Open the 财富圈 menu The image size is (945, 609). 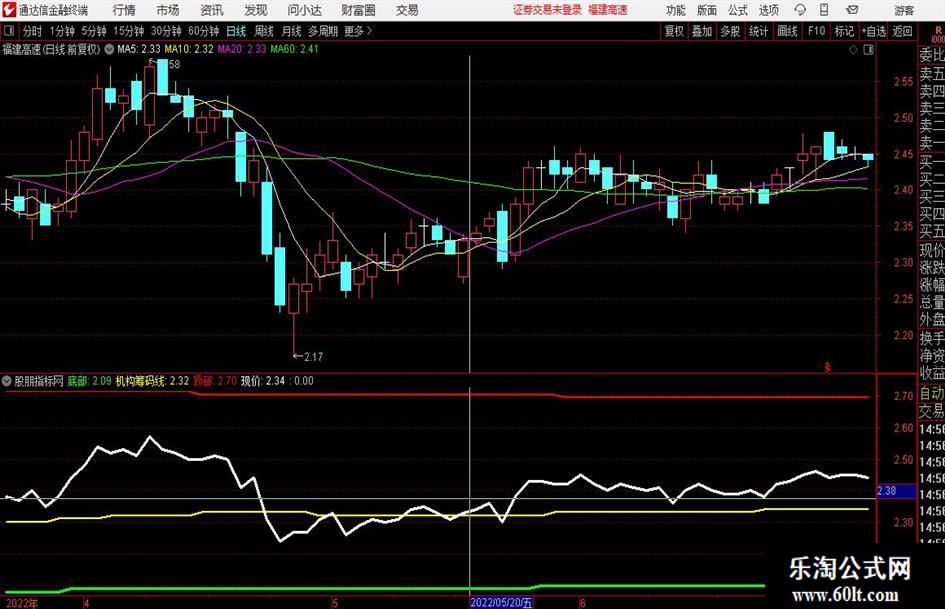(358, 10)
